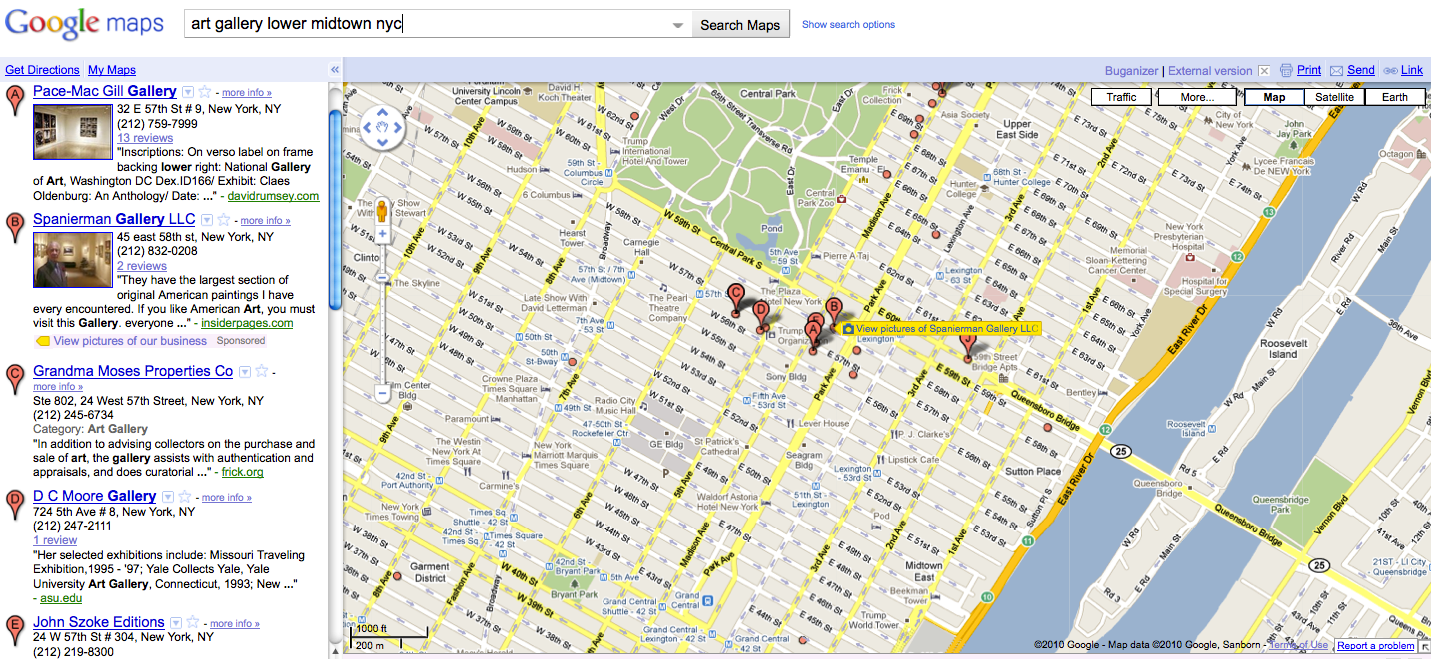Pick the Street View pegman icon
Viewport: 1431px width, 659px height.
382,210
